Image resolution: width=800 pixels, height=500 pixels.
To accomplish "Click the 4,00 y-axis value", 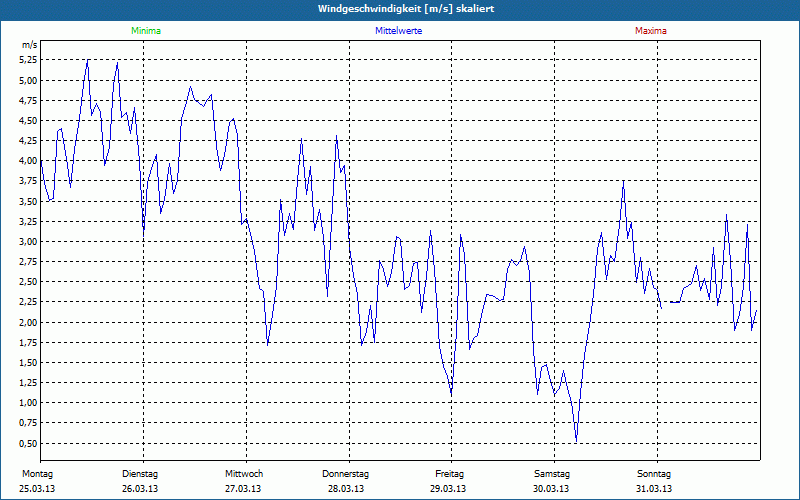I will (x=30, y=161).
